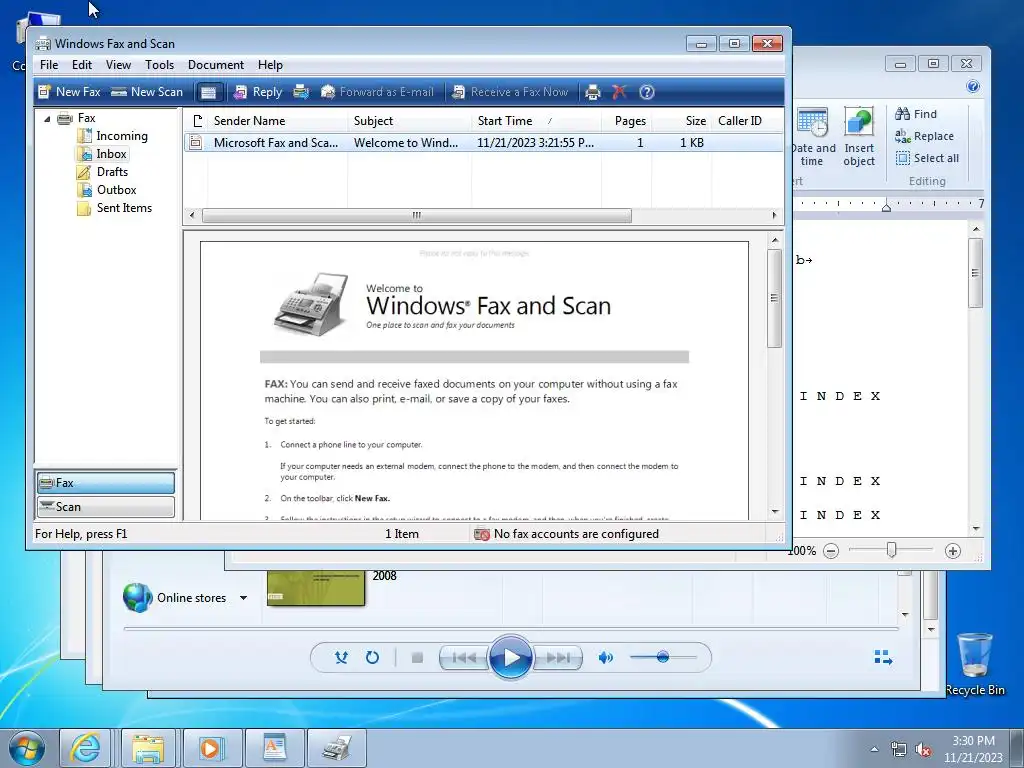Click the 'No fax accounts are configured' status
This screenshot has width=1024, height=768.
[x=566, y=534]
